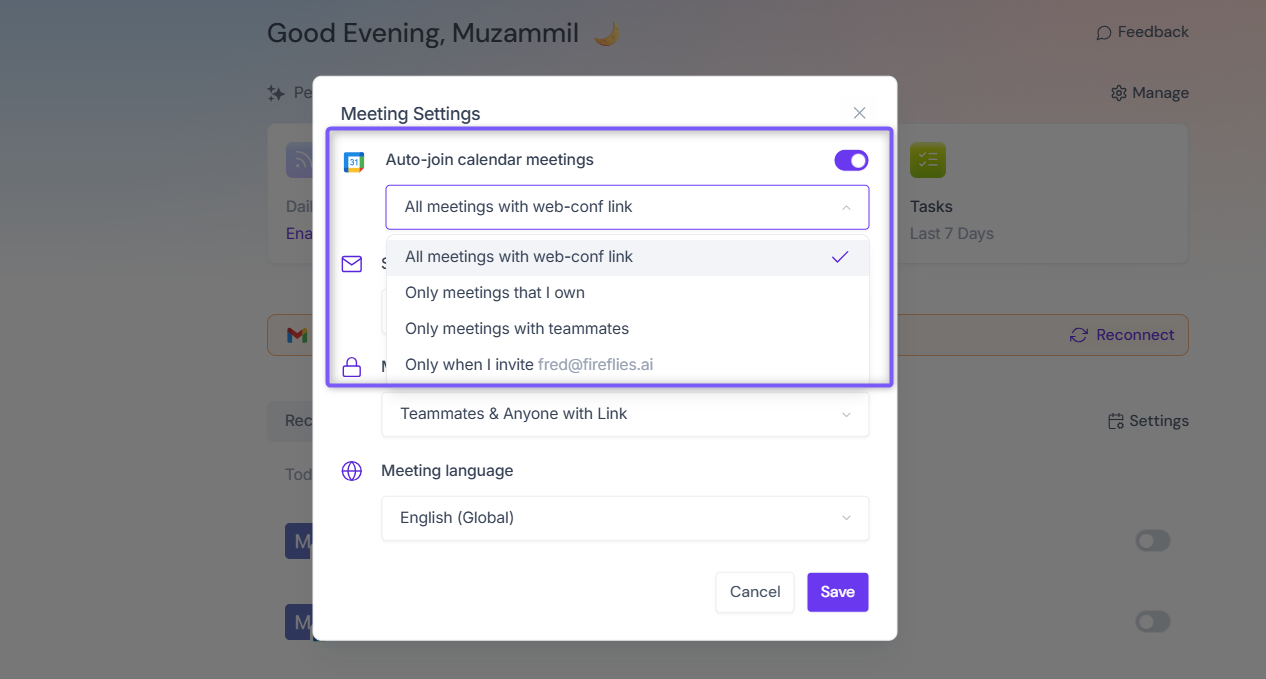The width and height of the screenshot is (1266, 679).
Task: Click the globe meeting language icon
Action: click(352, 471)
